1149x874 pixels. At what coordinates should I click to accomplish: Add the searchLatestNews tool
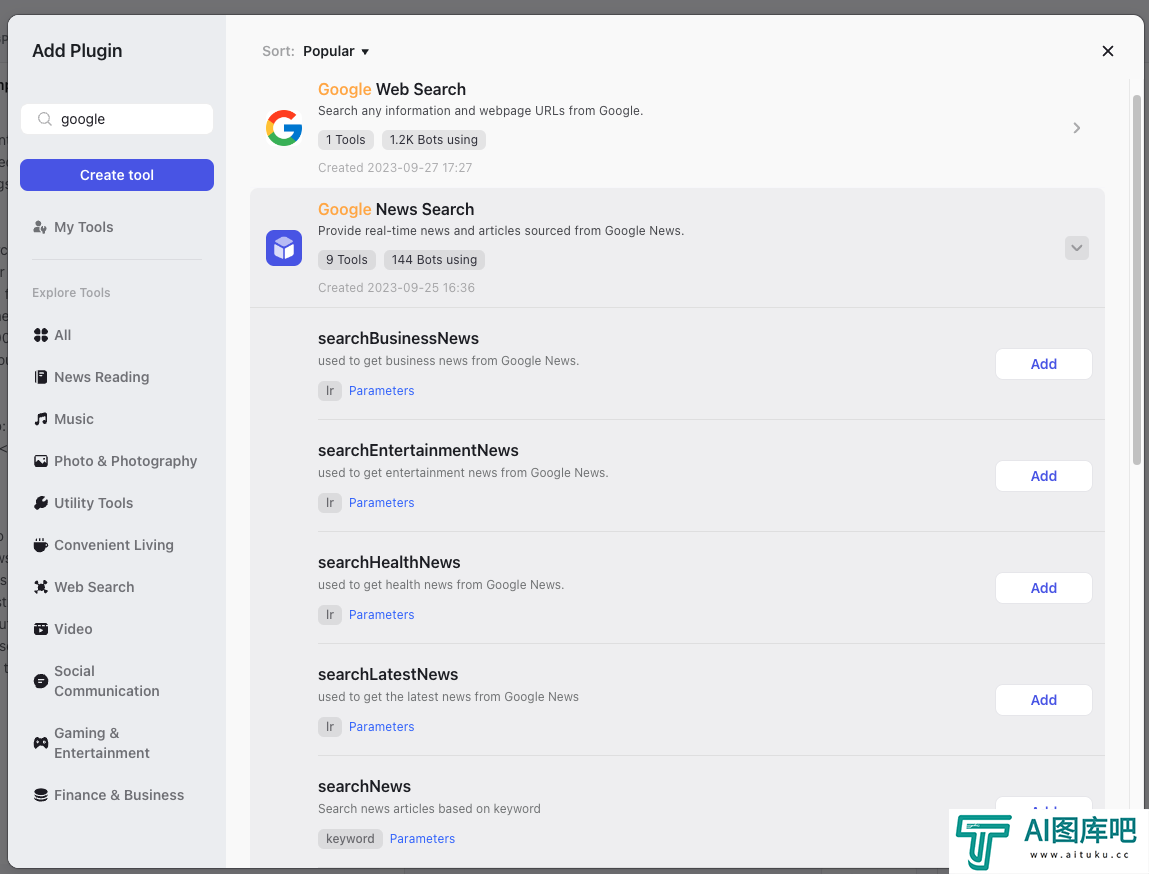(x=1043, y=700)
